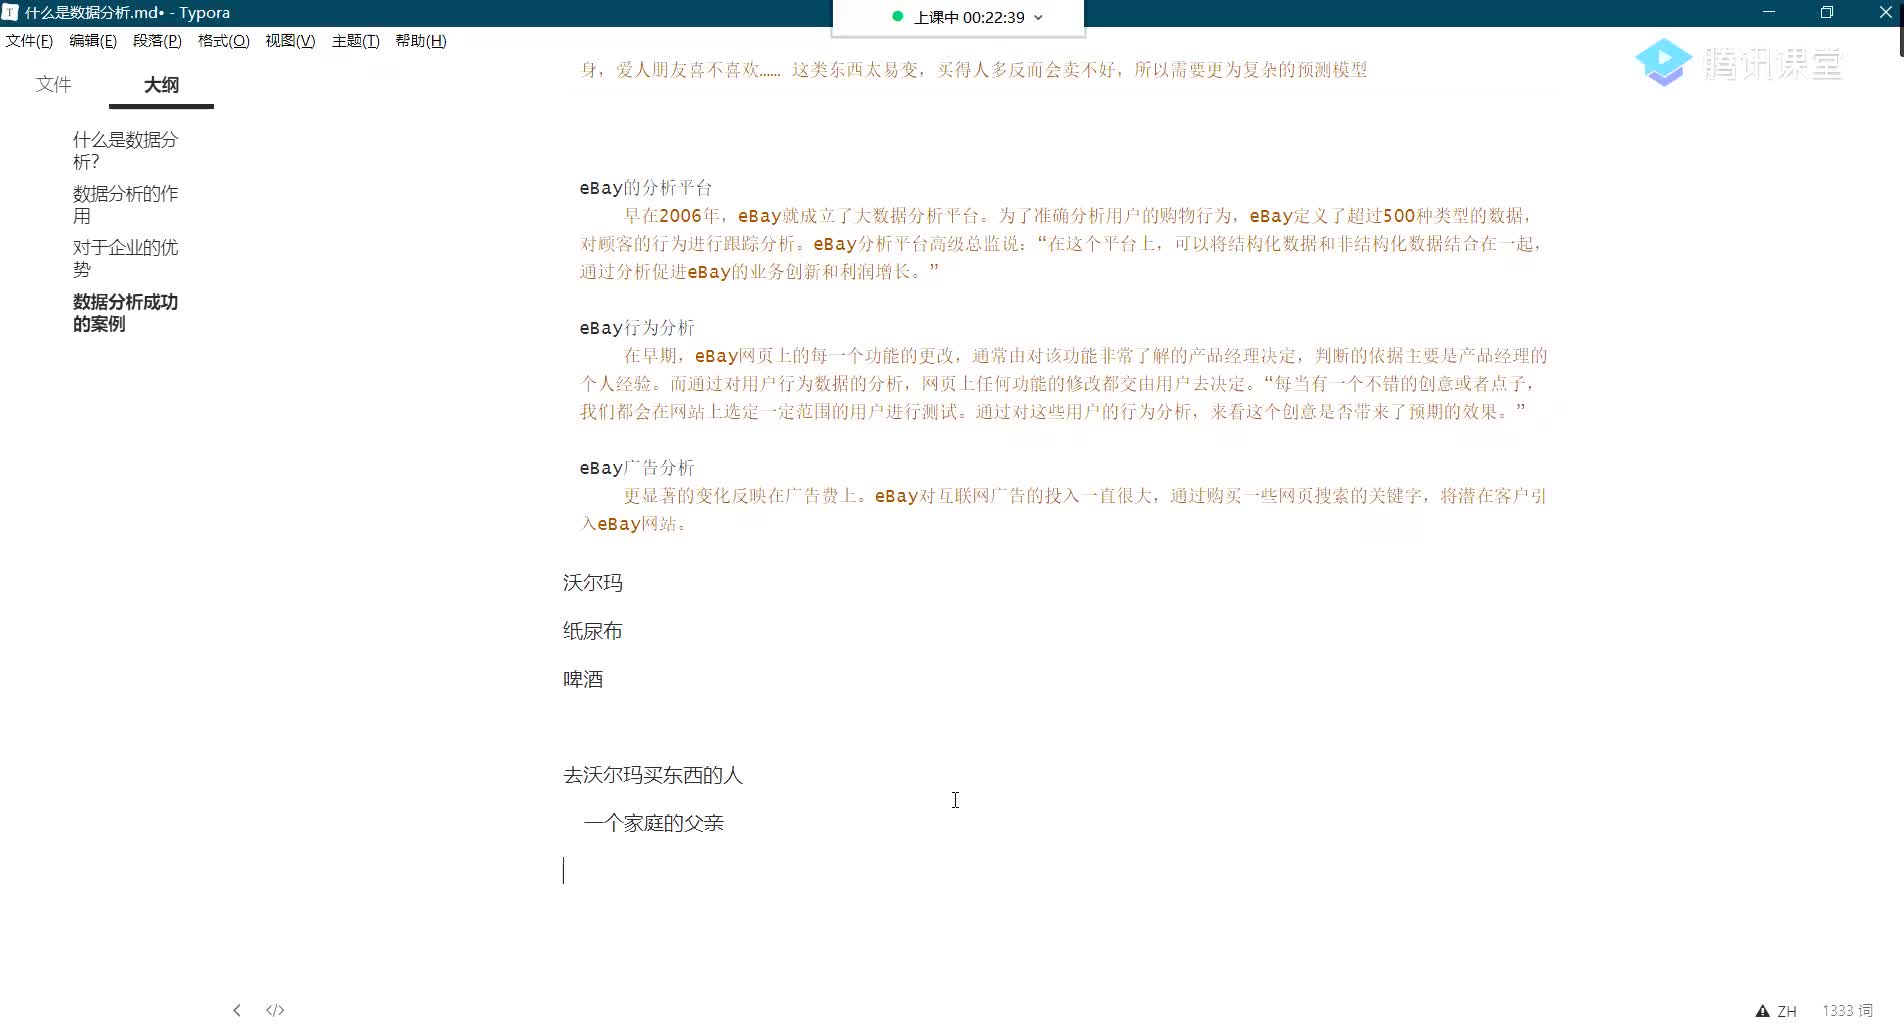Image resolution: width=1904 pixels, height=1028 pixels.
Task: Place cursor in the 啤酒 line
Action: (x=583, y=679)
